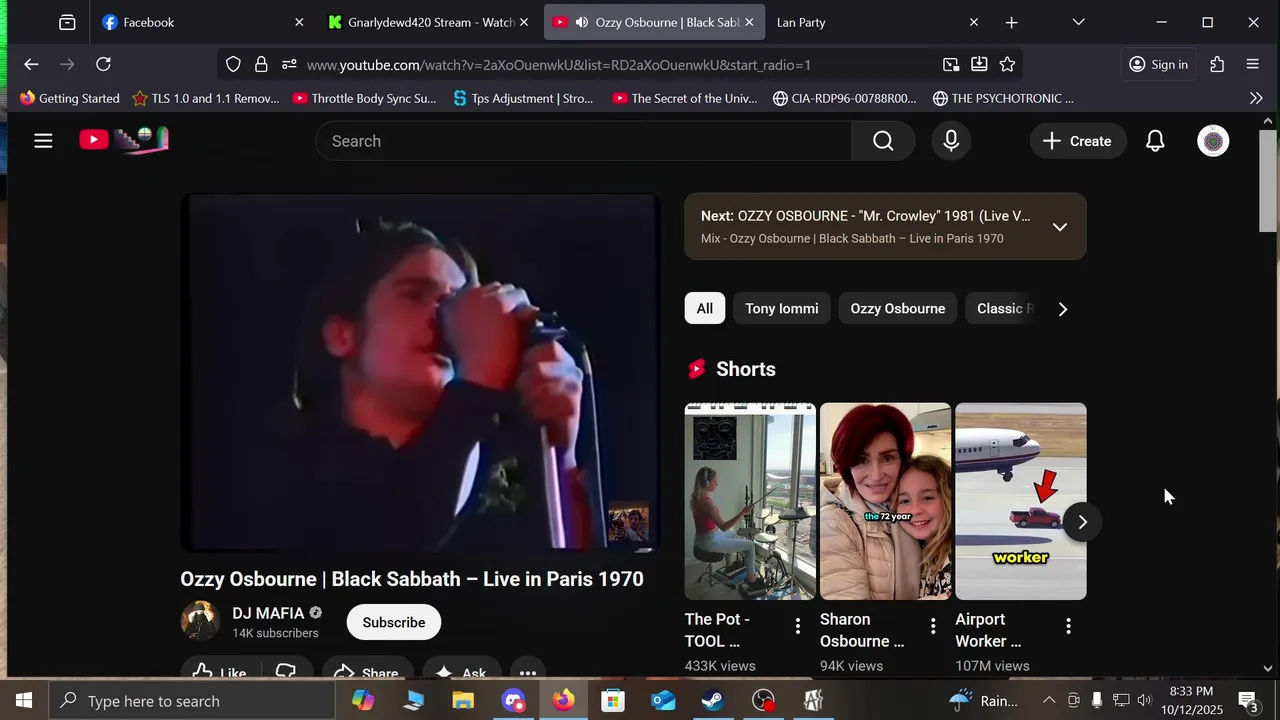1280x720 pixels.
Task: Click the Create button
Action: pyautogui.click(x=1078, y=141)
